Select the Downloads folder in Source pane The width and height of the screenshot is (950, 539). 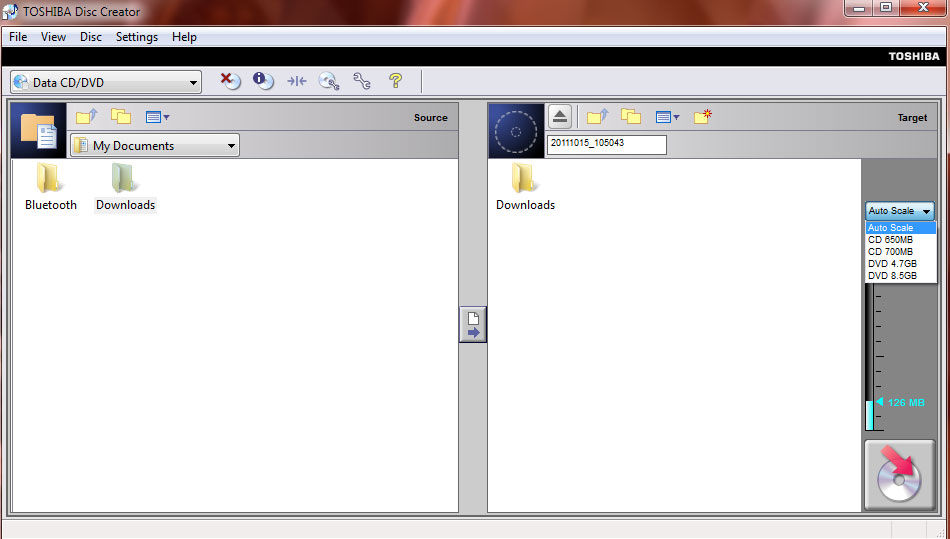pos(125,187)
